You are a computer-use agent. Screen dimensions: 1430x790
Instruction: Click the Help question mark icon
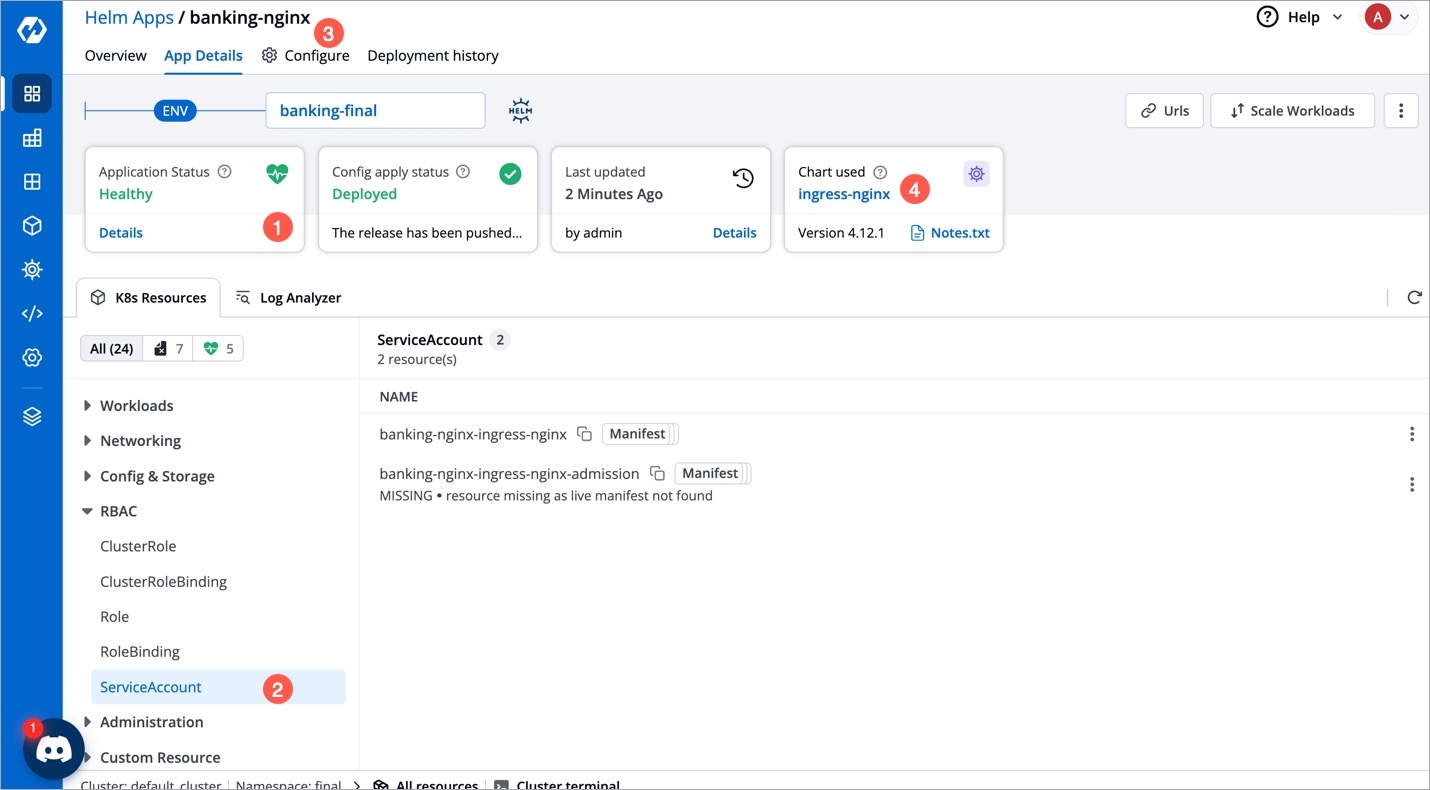point(1267,17)
